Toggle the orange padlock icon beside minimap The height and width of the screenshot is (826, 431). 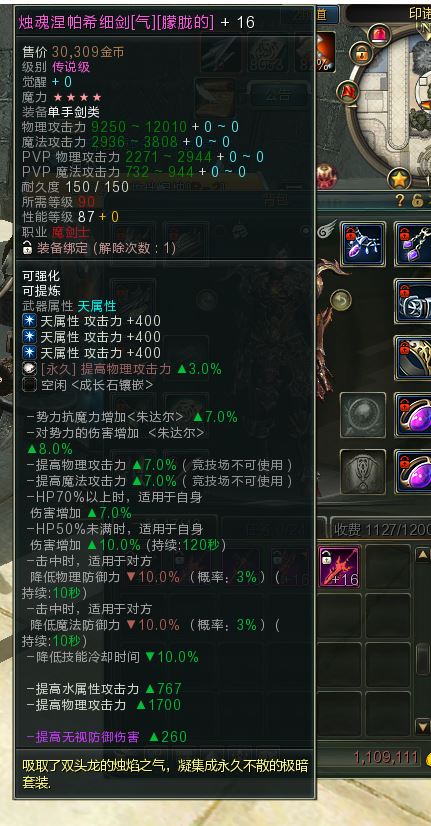click(x=361, y=53)
